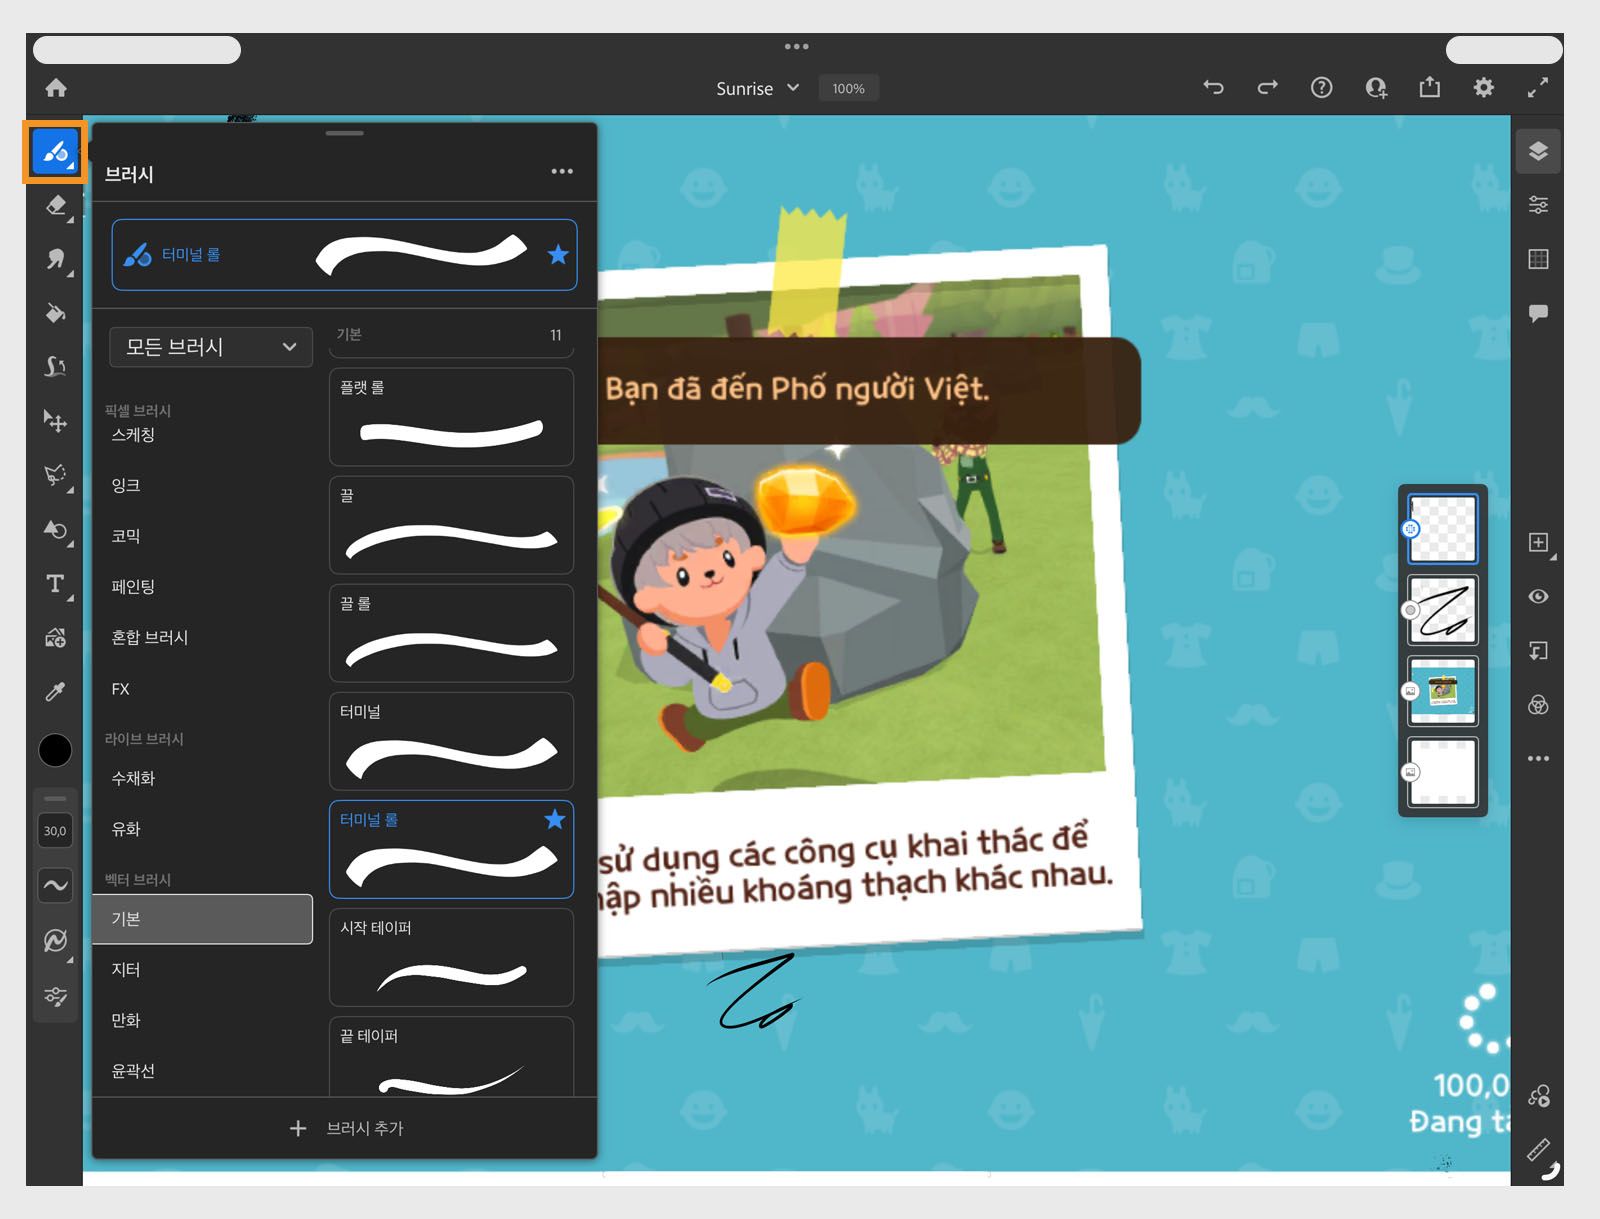Choose the 끝 테이퍼 brush
The height and width of the screenshot is (1219, 1600).
(451, 1057)
